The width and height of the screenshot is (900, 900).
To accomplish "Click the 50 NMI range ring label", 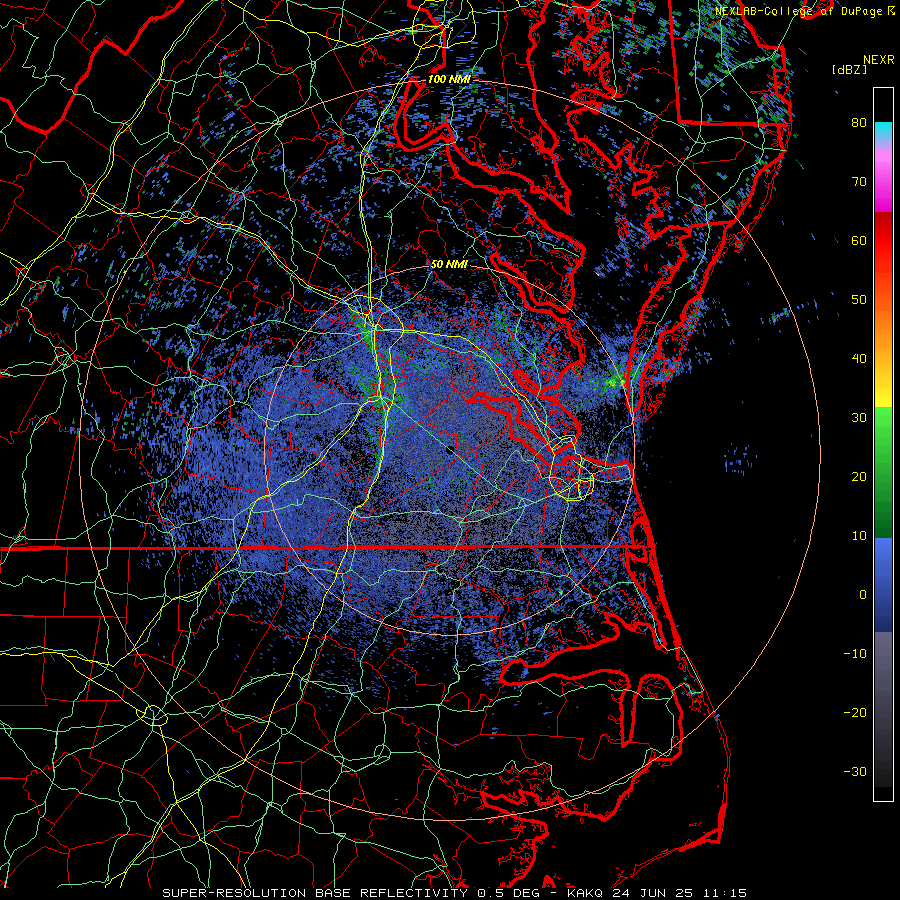I will tap(449, 265).
